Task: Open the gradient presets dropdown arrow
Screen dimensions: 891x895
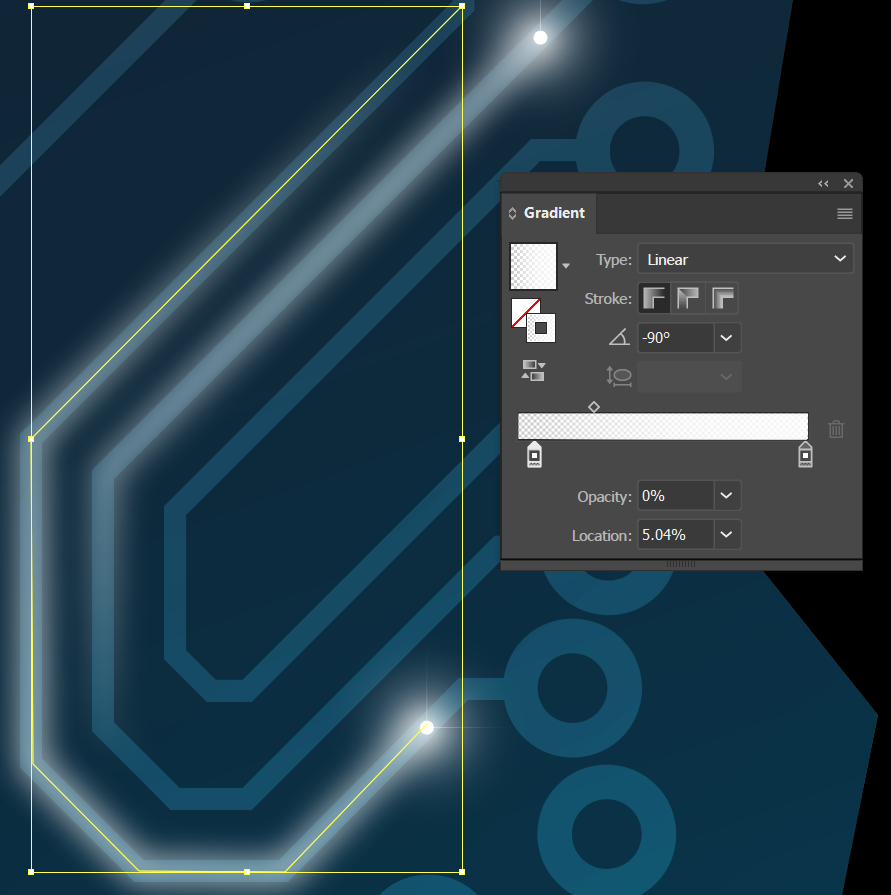Action: [x=566, y=265]
